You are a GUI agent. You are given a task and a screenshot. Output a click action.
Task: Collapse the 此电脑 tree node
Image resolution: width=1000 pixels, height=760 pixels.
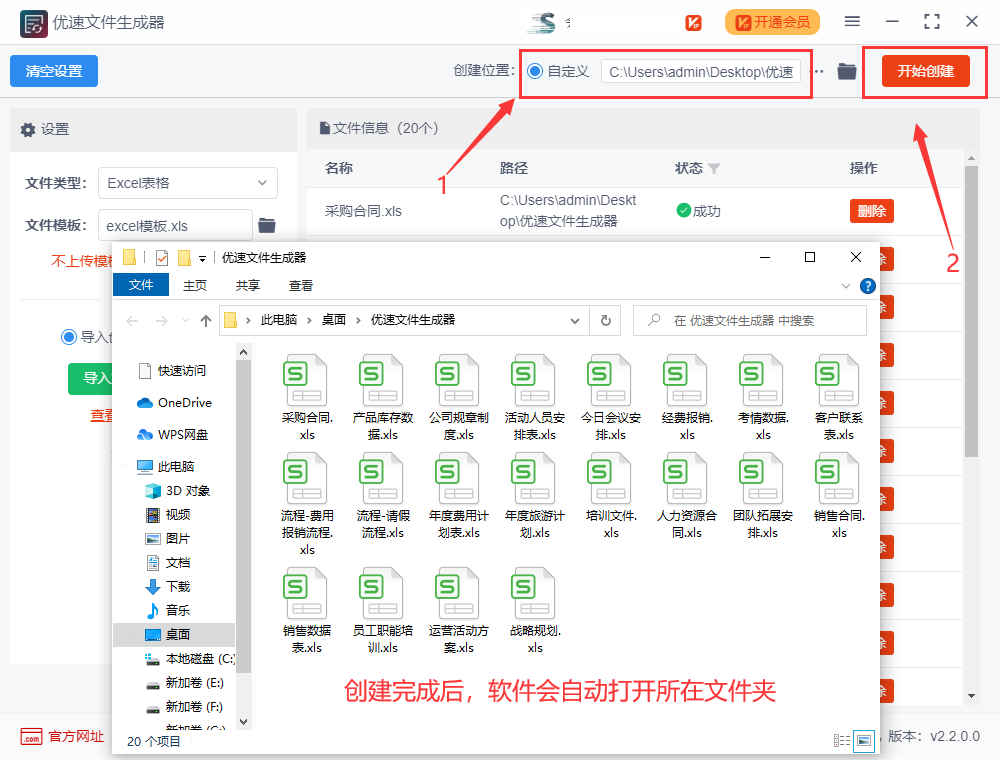coord(124,467)
